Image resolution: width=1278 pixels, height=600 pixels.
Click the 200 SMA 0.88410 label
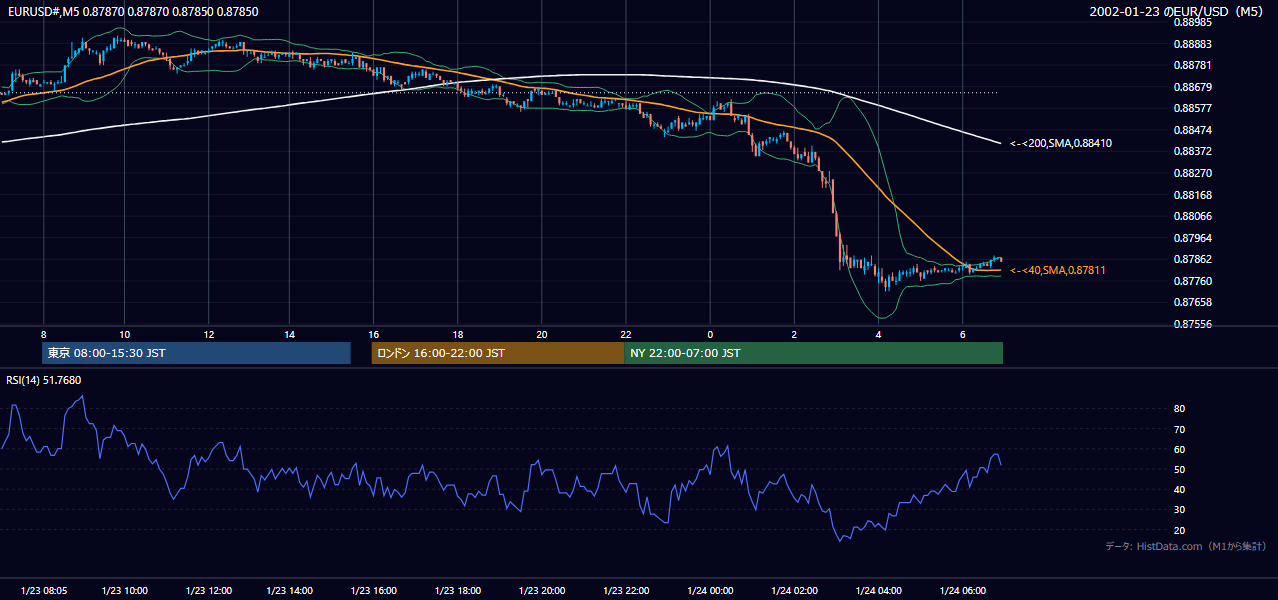(1061, 144)
